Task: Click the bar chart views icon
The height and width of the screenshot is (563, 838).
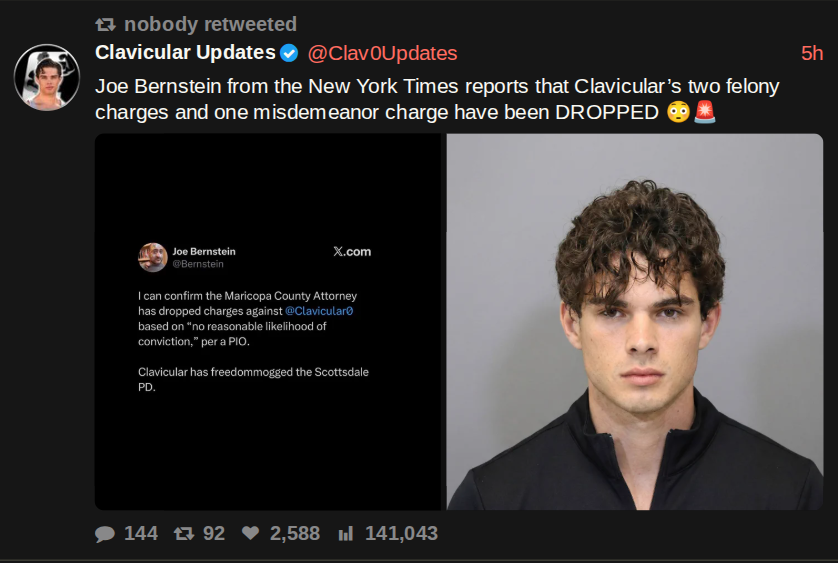Action: coord(346,533)
